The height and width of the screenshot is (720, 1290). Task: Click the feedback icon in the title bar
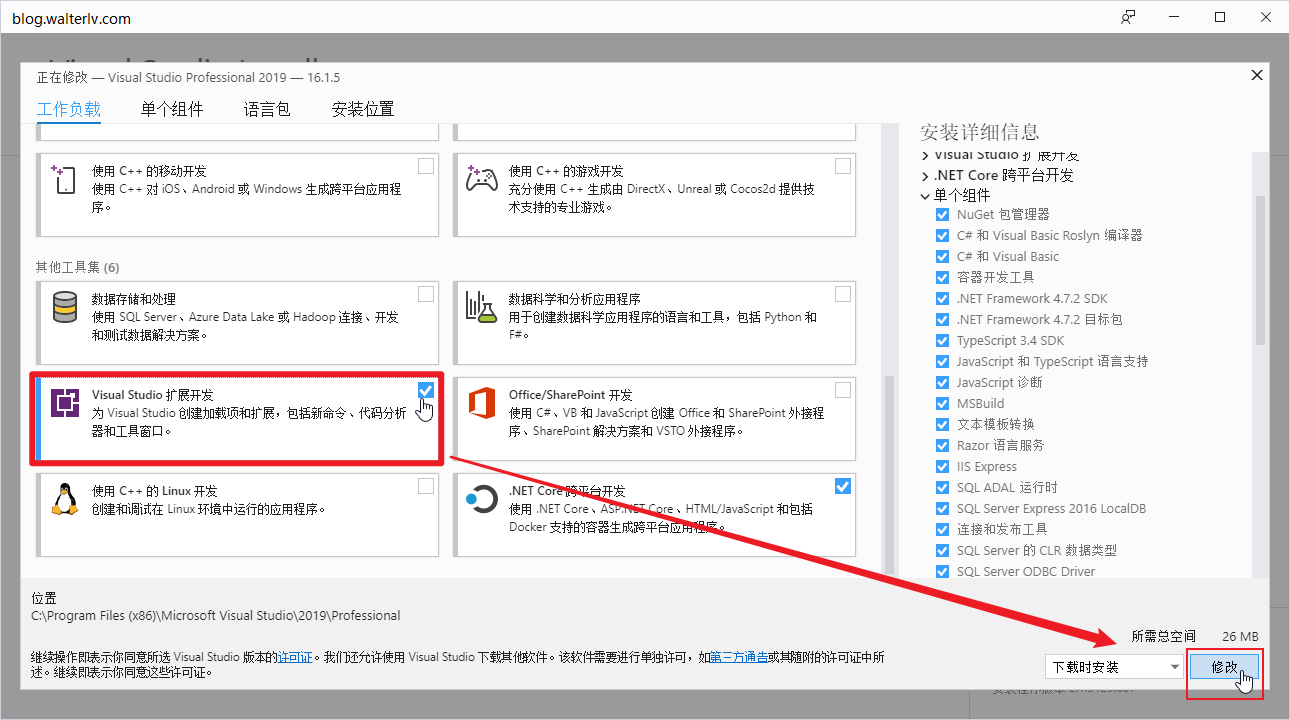click(1128, 18)
